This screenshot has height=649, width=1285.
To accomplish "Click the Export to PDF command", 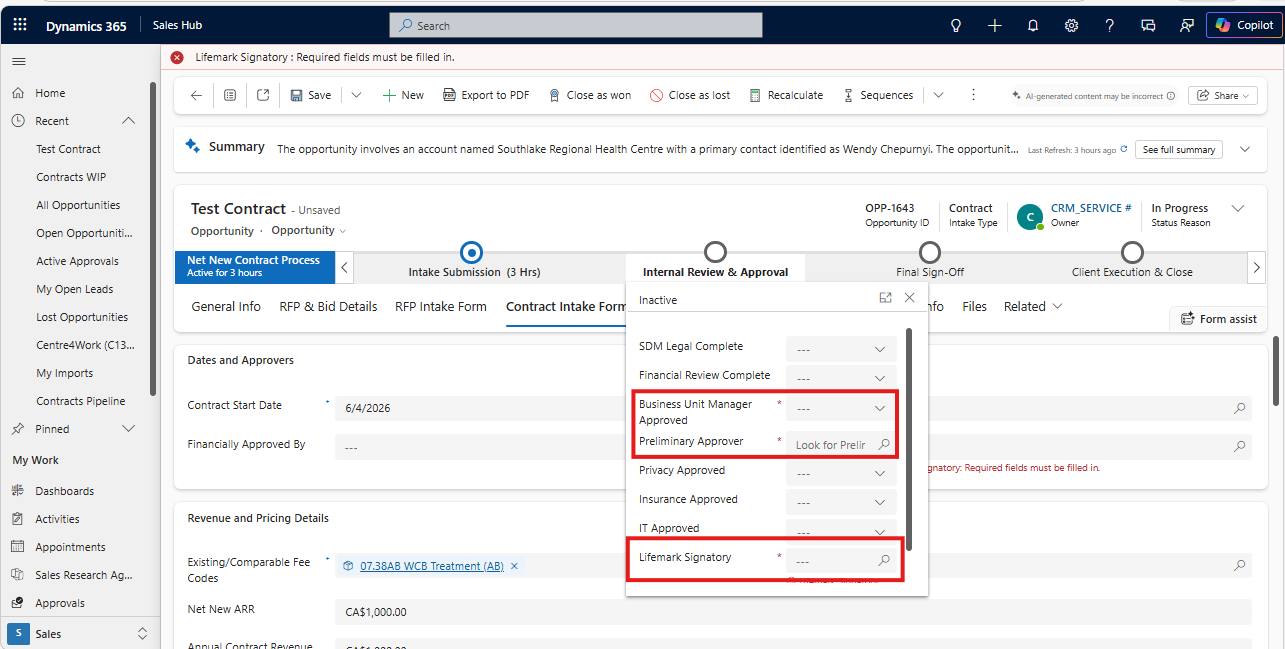I will 486,95.
